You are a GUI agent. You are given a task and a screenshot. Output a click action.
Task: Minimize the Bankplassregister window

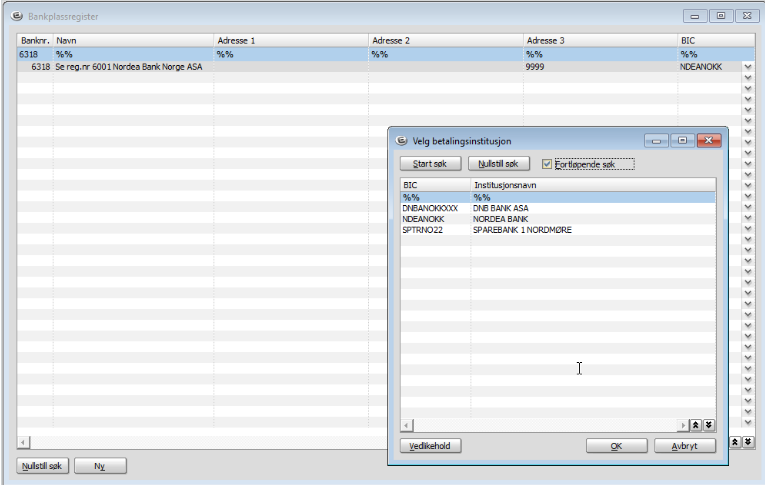[x=695, y=16]
